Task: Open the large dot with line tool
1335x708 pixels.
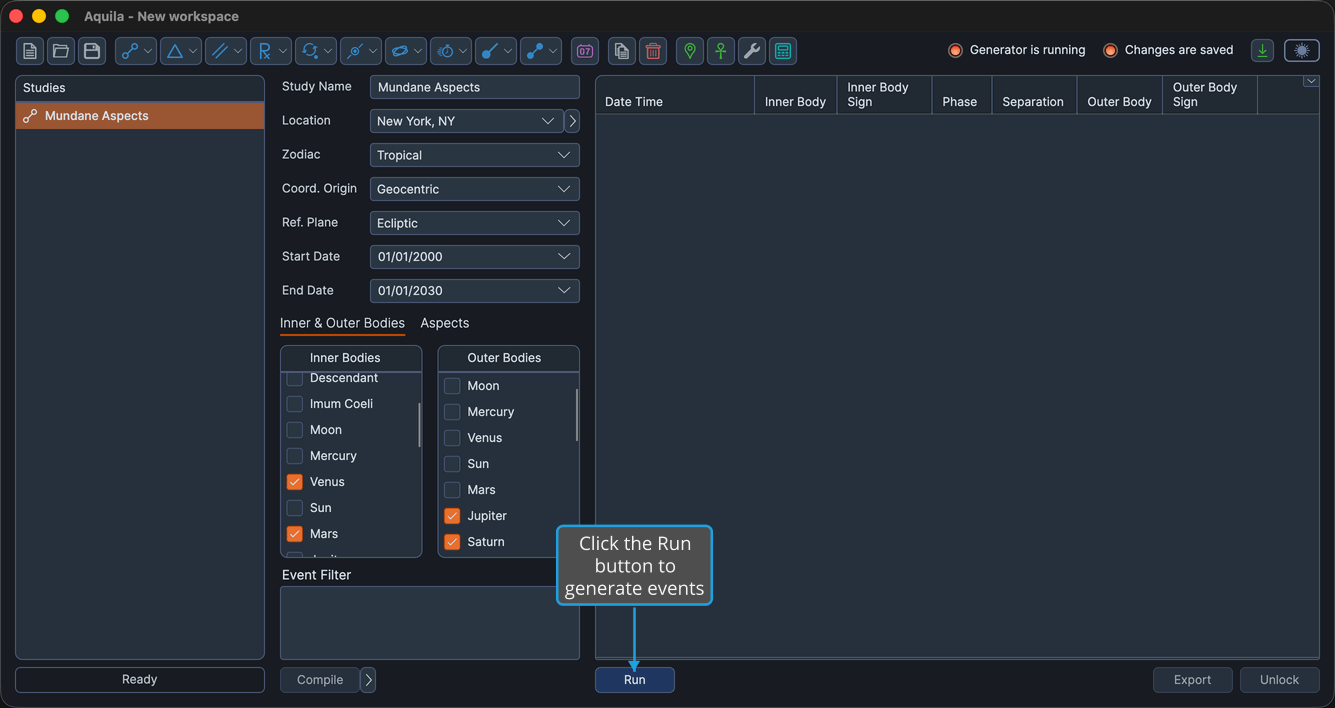Action: coord(496,51)
